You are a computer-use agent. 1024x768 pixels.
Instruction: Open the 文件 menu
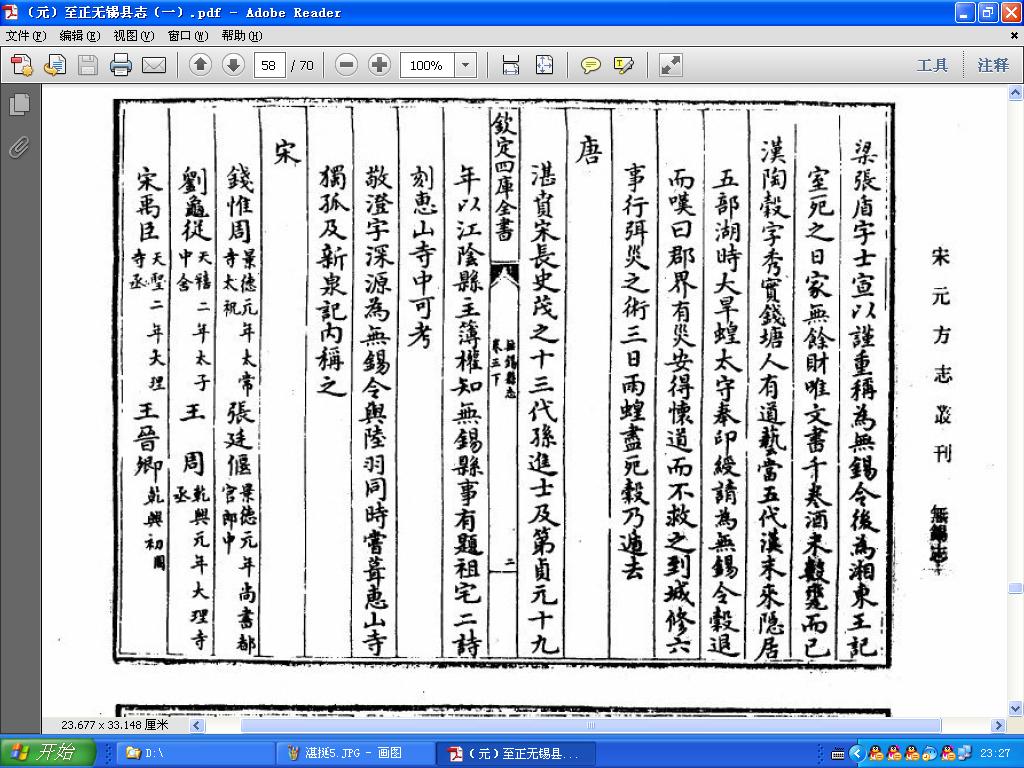(x=26, y=36)
